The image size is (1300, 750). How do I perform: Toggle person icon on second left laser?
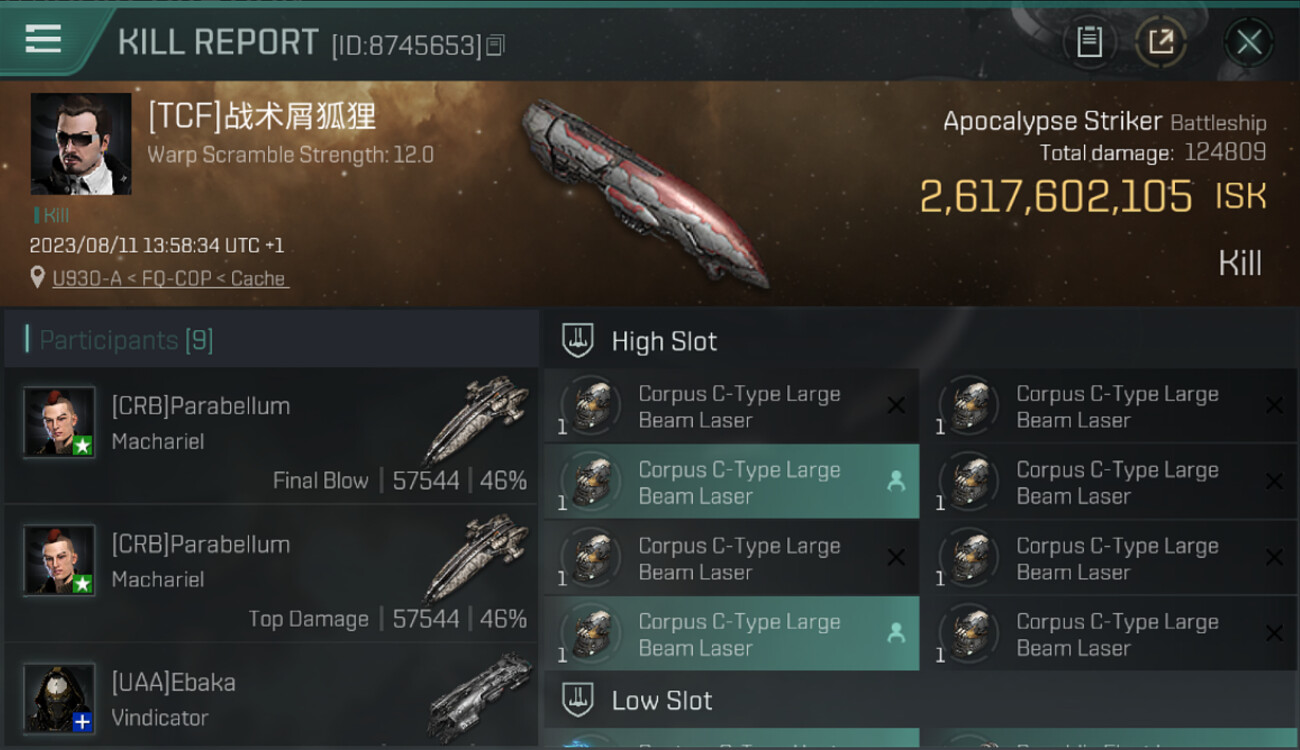[896, 482]
